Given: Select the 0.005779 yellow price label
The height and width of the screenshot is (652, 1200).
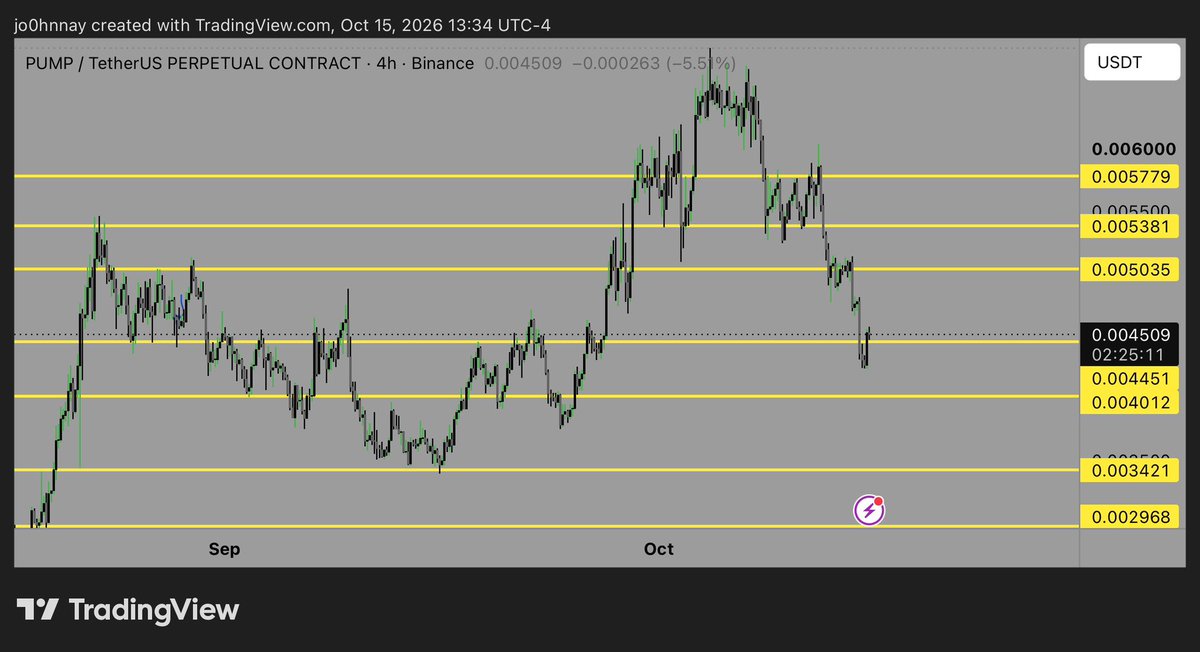Looking at the screenshot, I should click(1132, 178).
